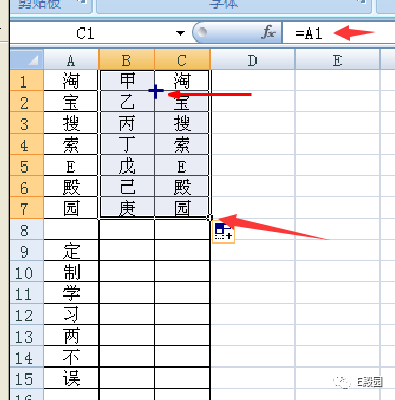395x400 pixels.
Task: Select row 4 header
Action: coord(27,144)
